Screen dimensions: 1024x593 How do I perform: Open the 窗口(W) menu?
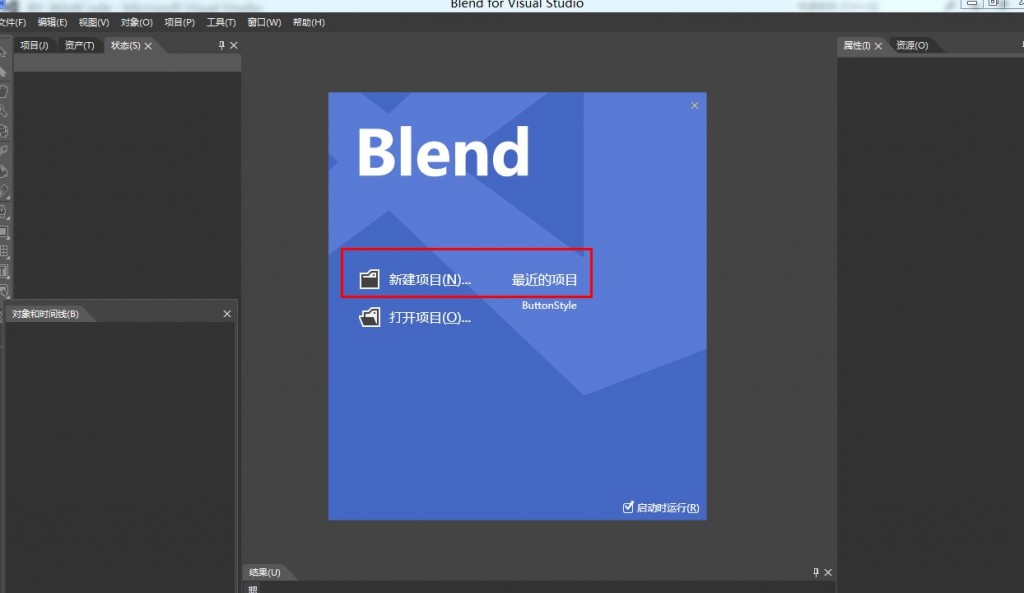[x=264, y=22]
